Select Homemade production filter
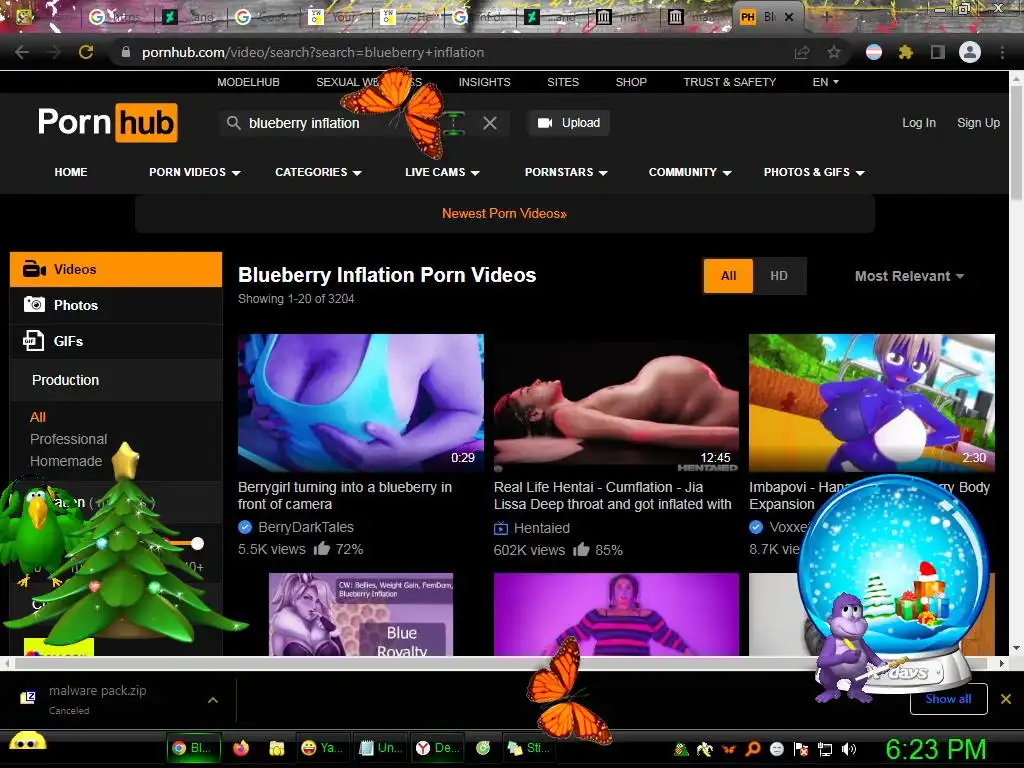This screenshot has height=768, width=1024. pos(66,461)
